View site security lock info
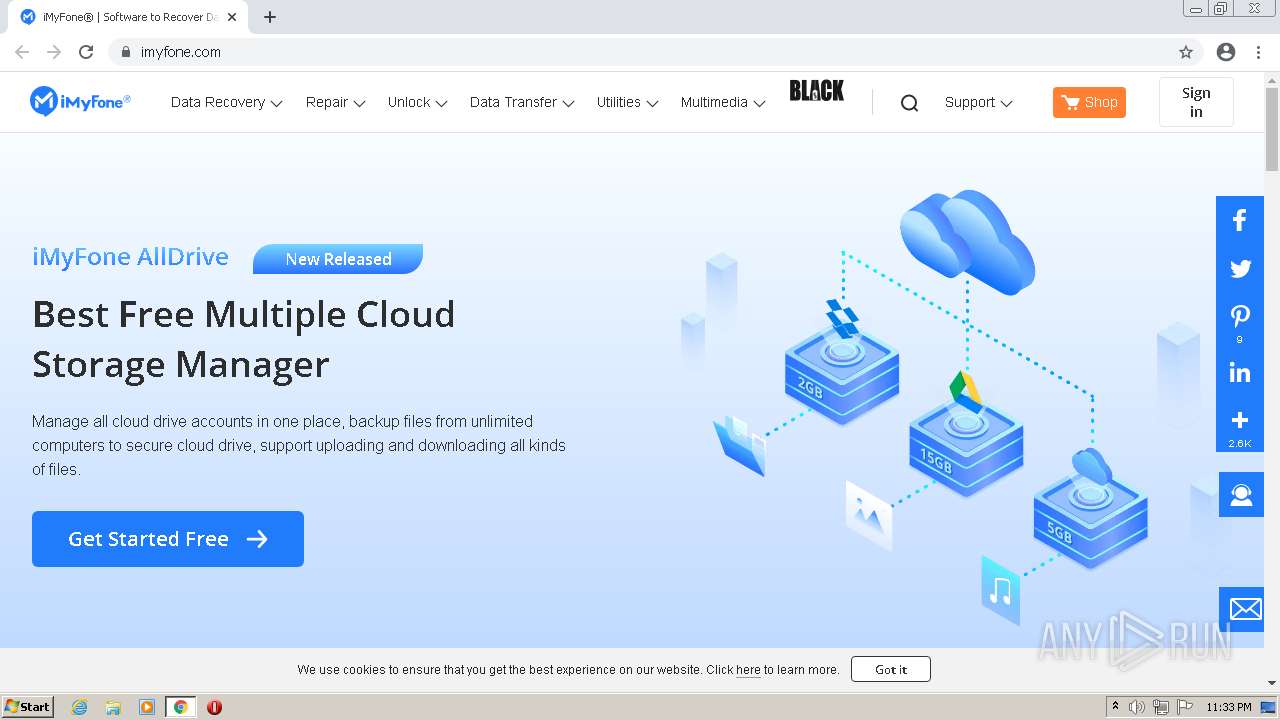Viewport: 1280px width, 720px height. pyautogui.click(x=125, y=52)
